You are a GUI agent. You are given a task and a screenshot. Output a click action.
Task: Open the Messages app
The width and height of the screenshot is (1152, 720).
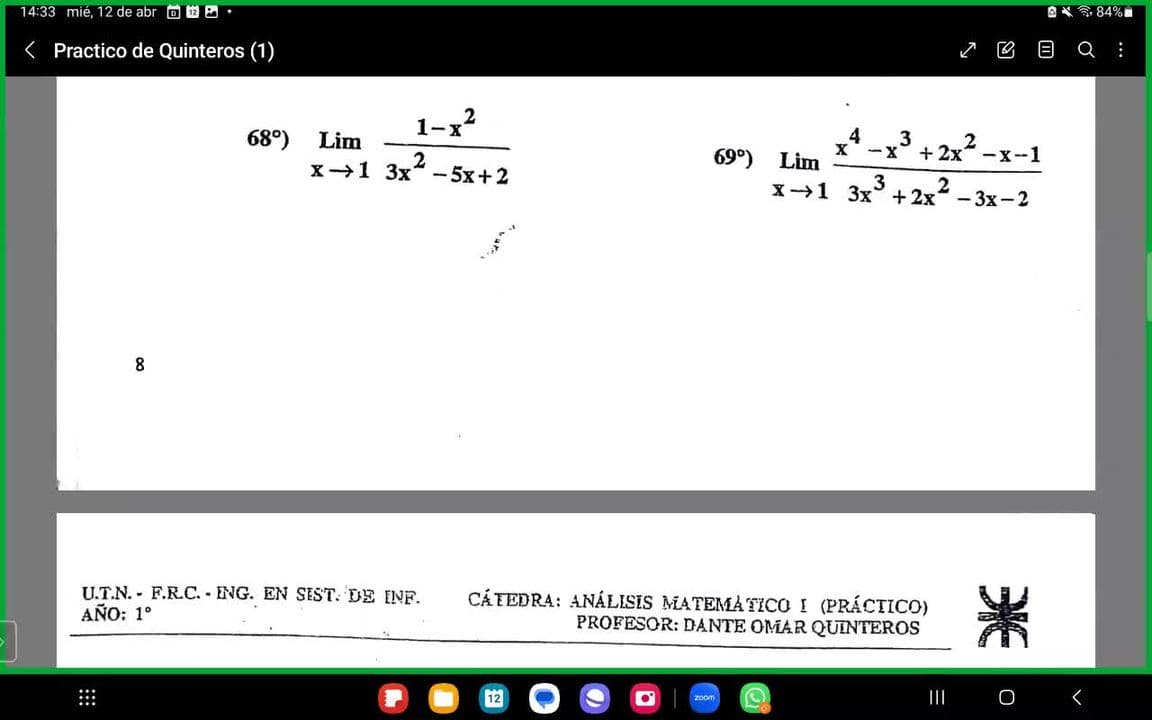[544, 697]
